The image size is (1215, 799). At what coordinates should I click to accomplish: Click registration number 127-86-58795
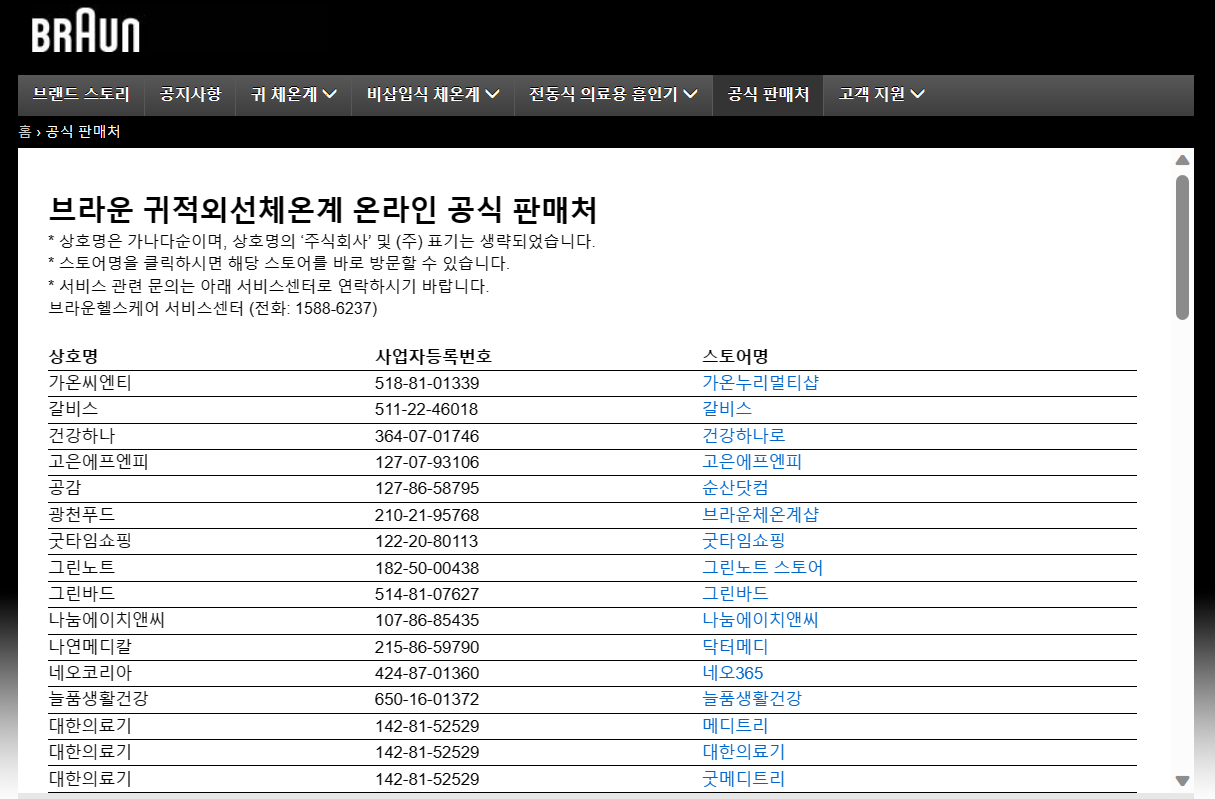click(427, 488)
